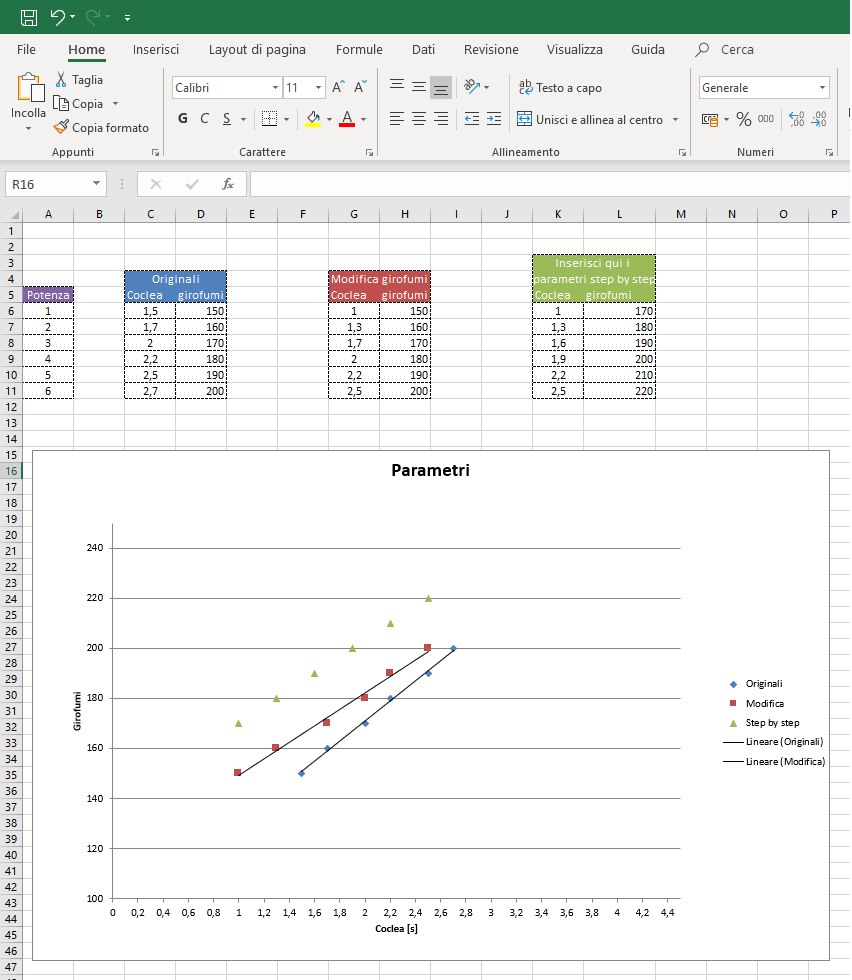Click the Parametri chart title
Viewport: 852px width, 980px height.
click(430, 471)
